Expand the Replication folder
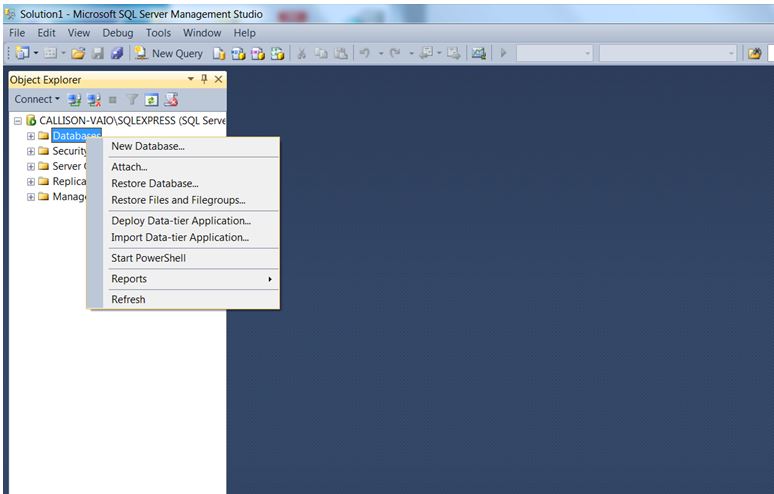The image size is (774, 494). (31, 182)
